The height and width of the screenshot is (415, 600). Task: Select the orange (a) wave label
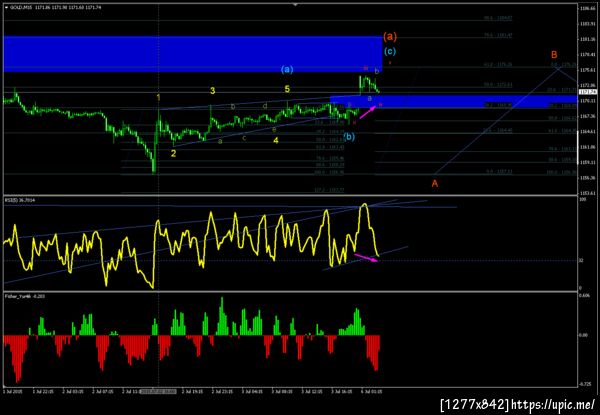pos(390,37)
